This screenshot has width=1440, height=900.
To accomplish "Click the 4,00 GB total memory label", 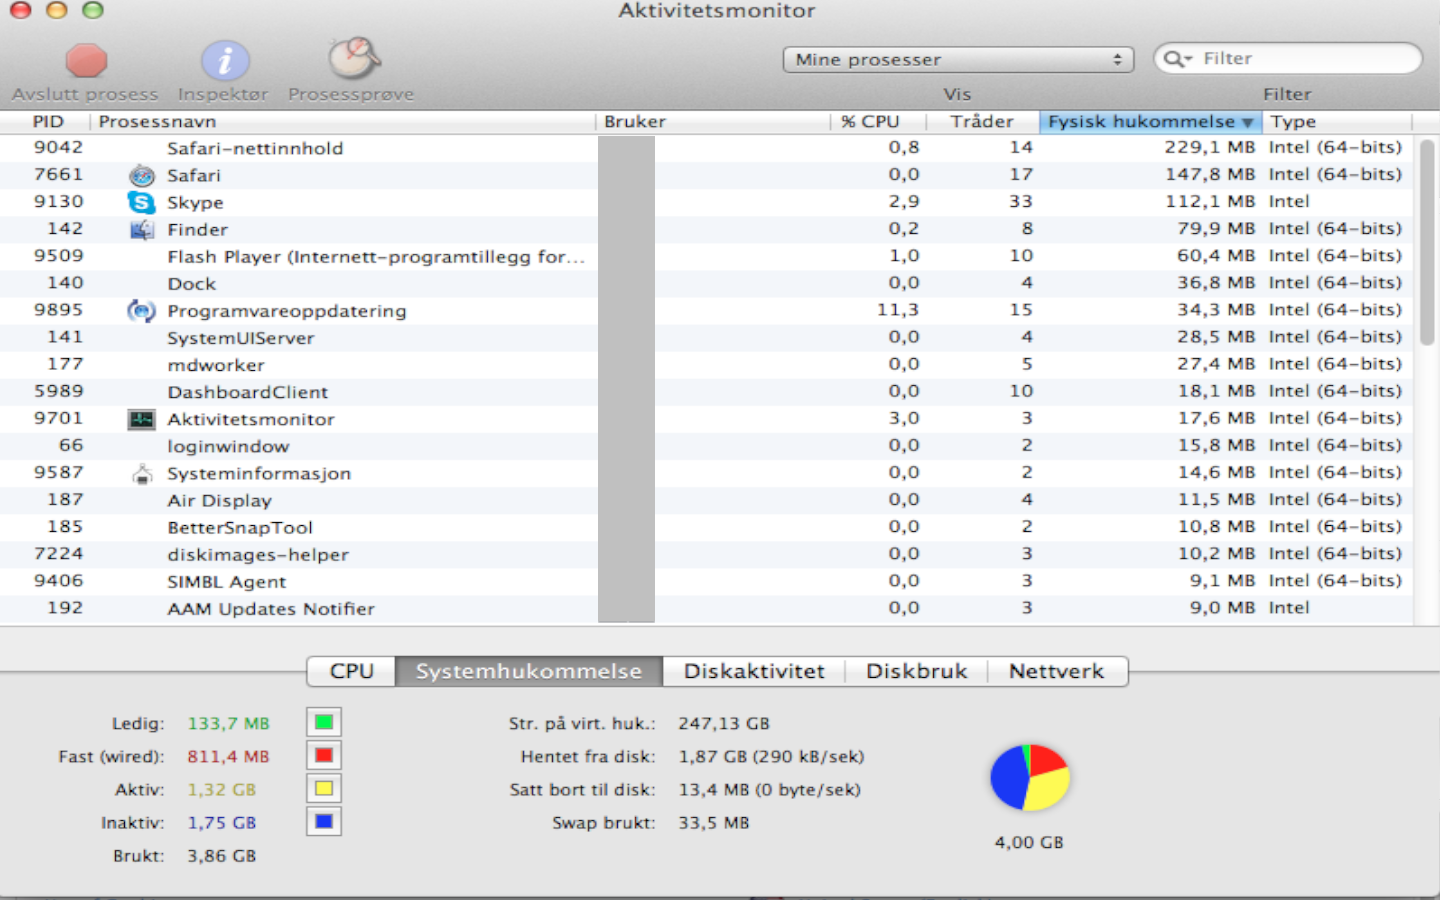I will (1029, 842).
